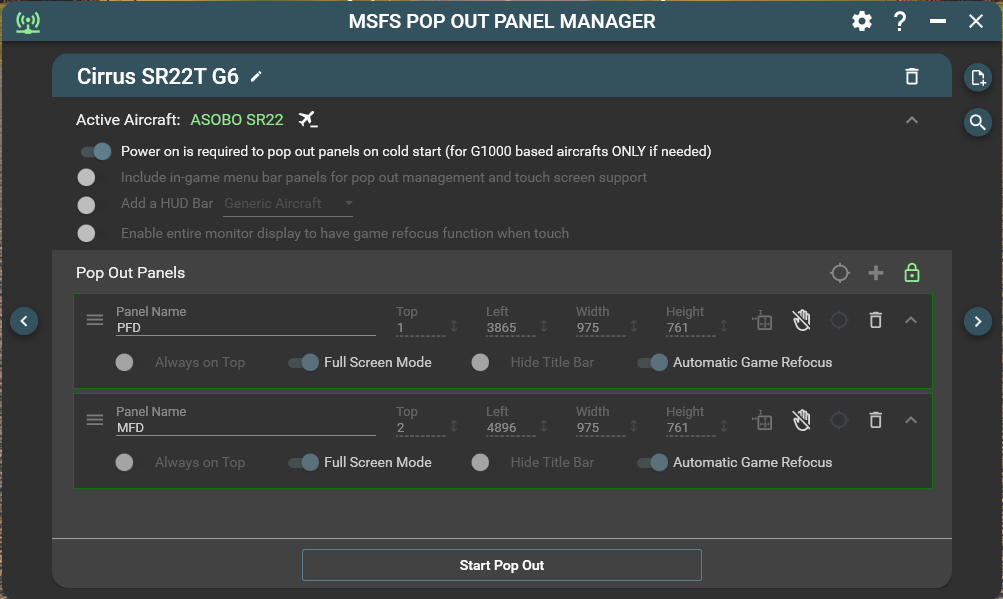This screenshot has height=599, width=1003.
Task: Toggle touch hand icon for MFD panel
Action: tap(801, 420)
